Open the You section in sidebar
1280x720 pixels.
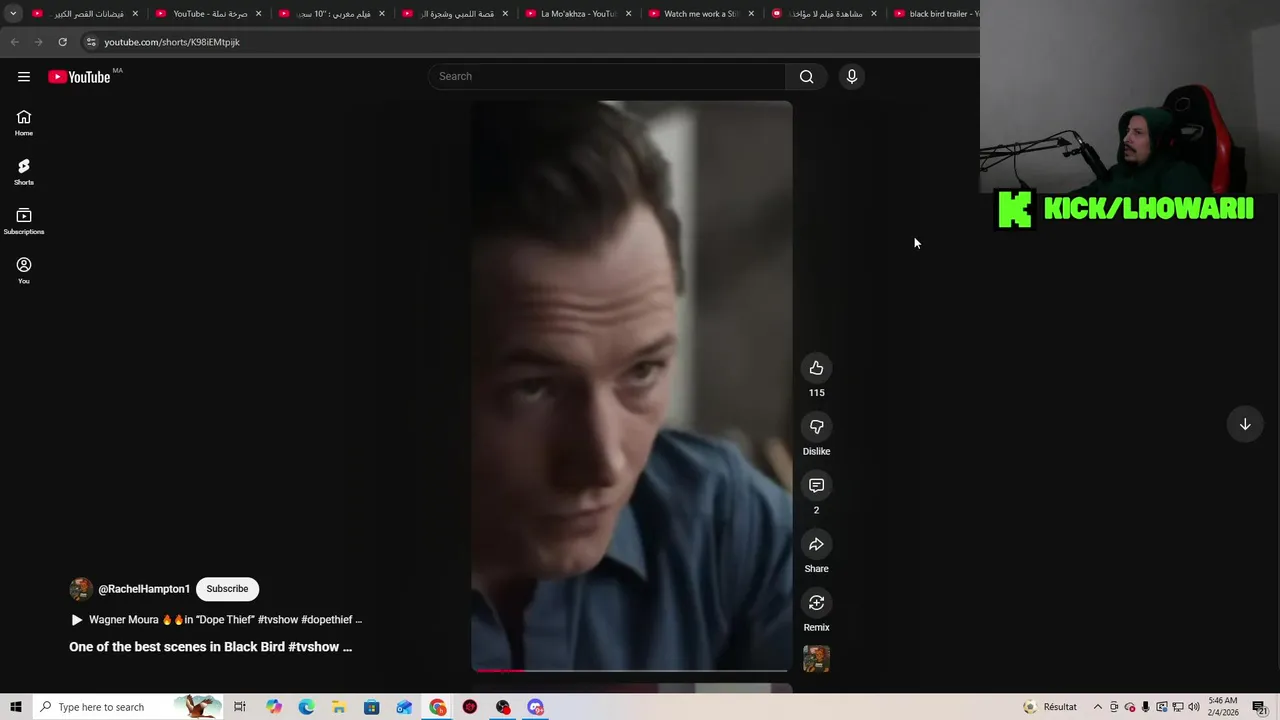coord(24,270)
